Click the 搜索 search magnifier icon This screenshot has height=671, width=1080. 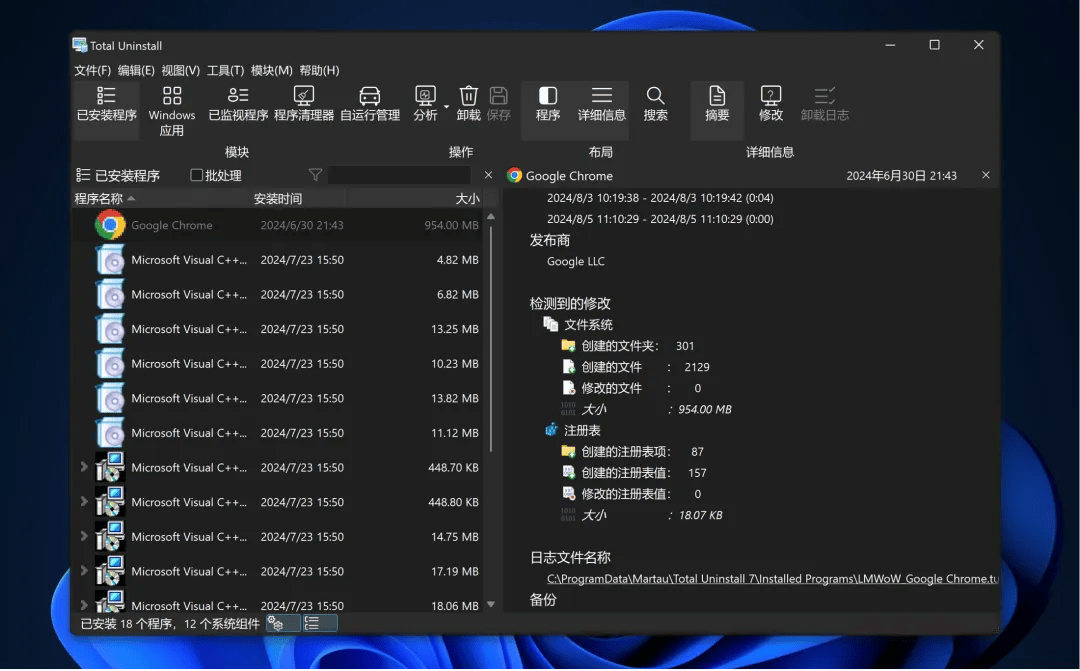click(x=655, y=103)
